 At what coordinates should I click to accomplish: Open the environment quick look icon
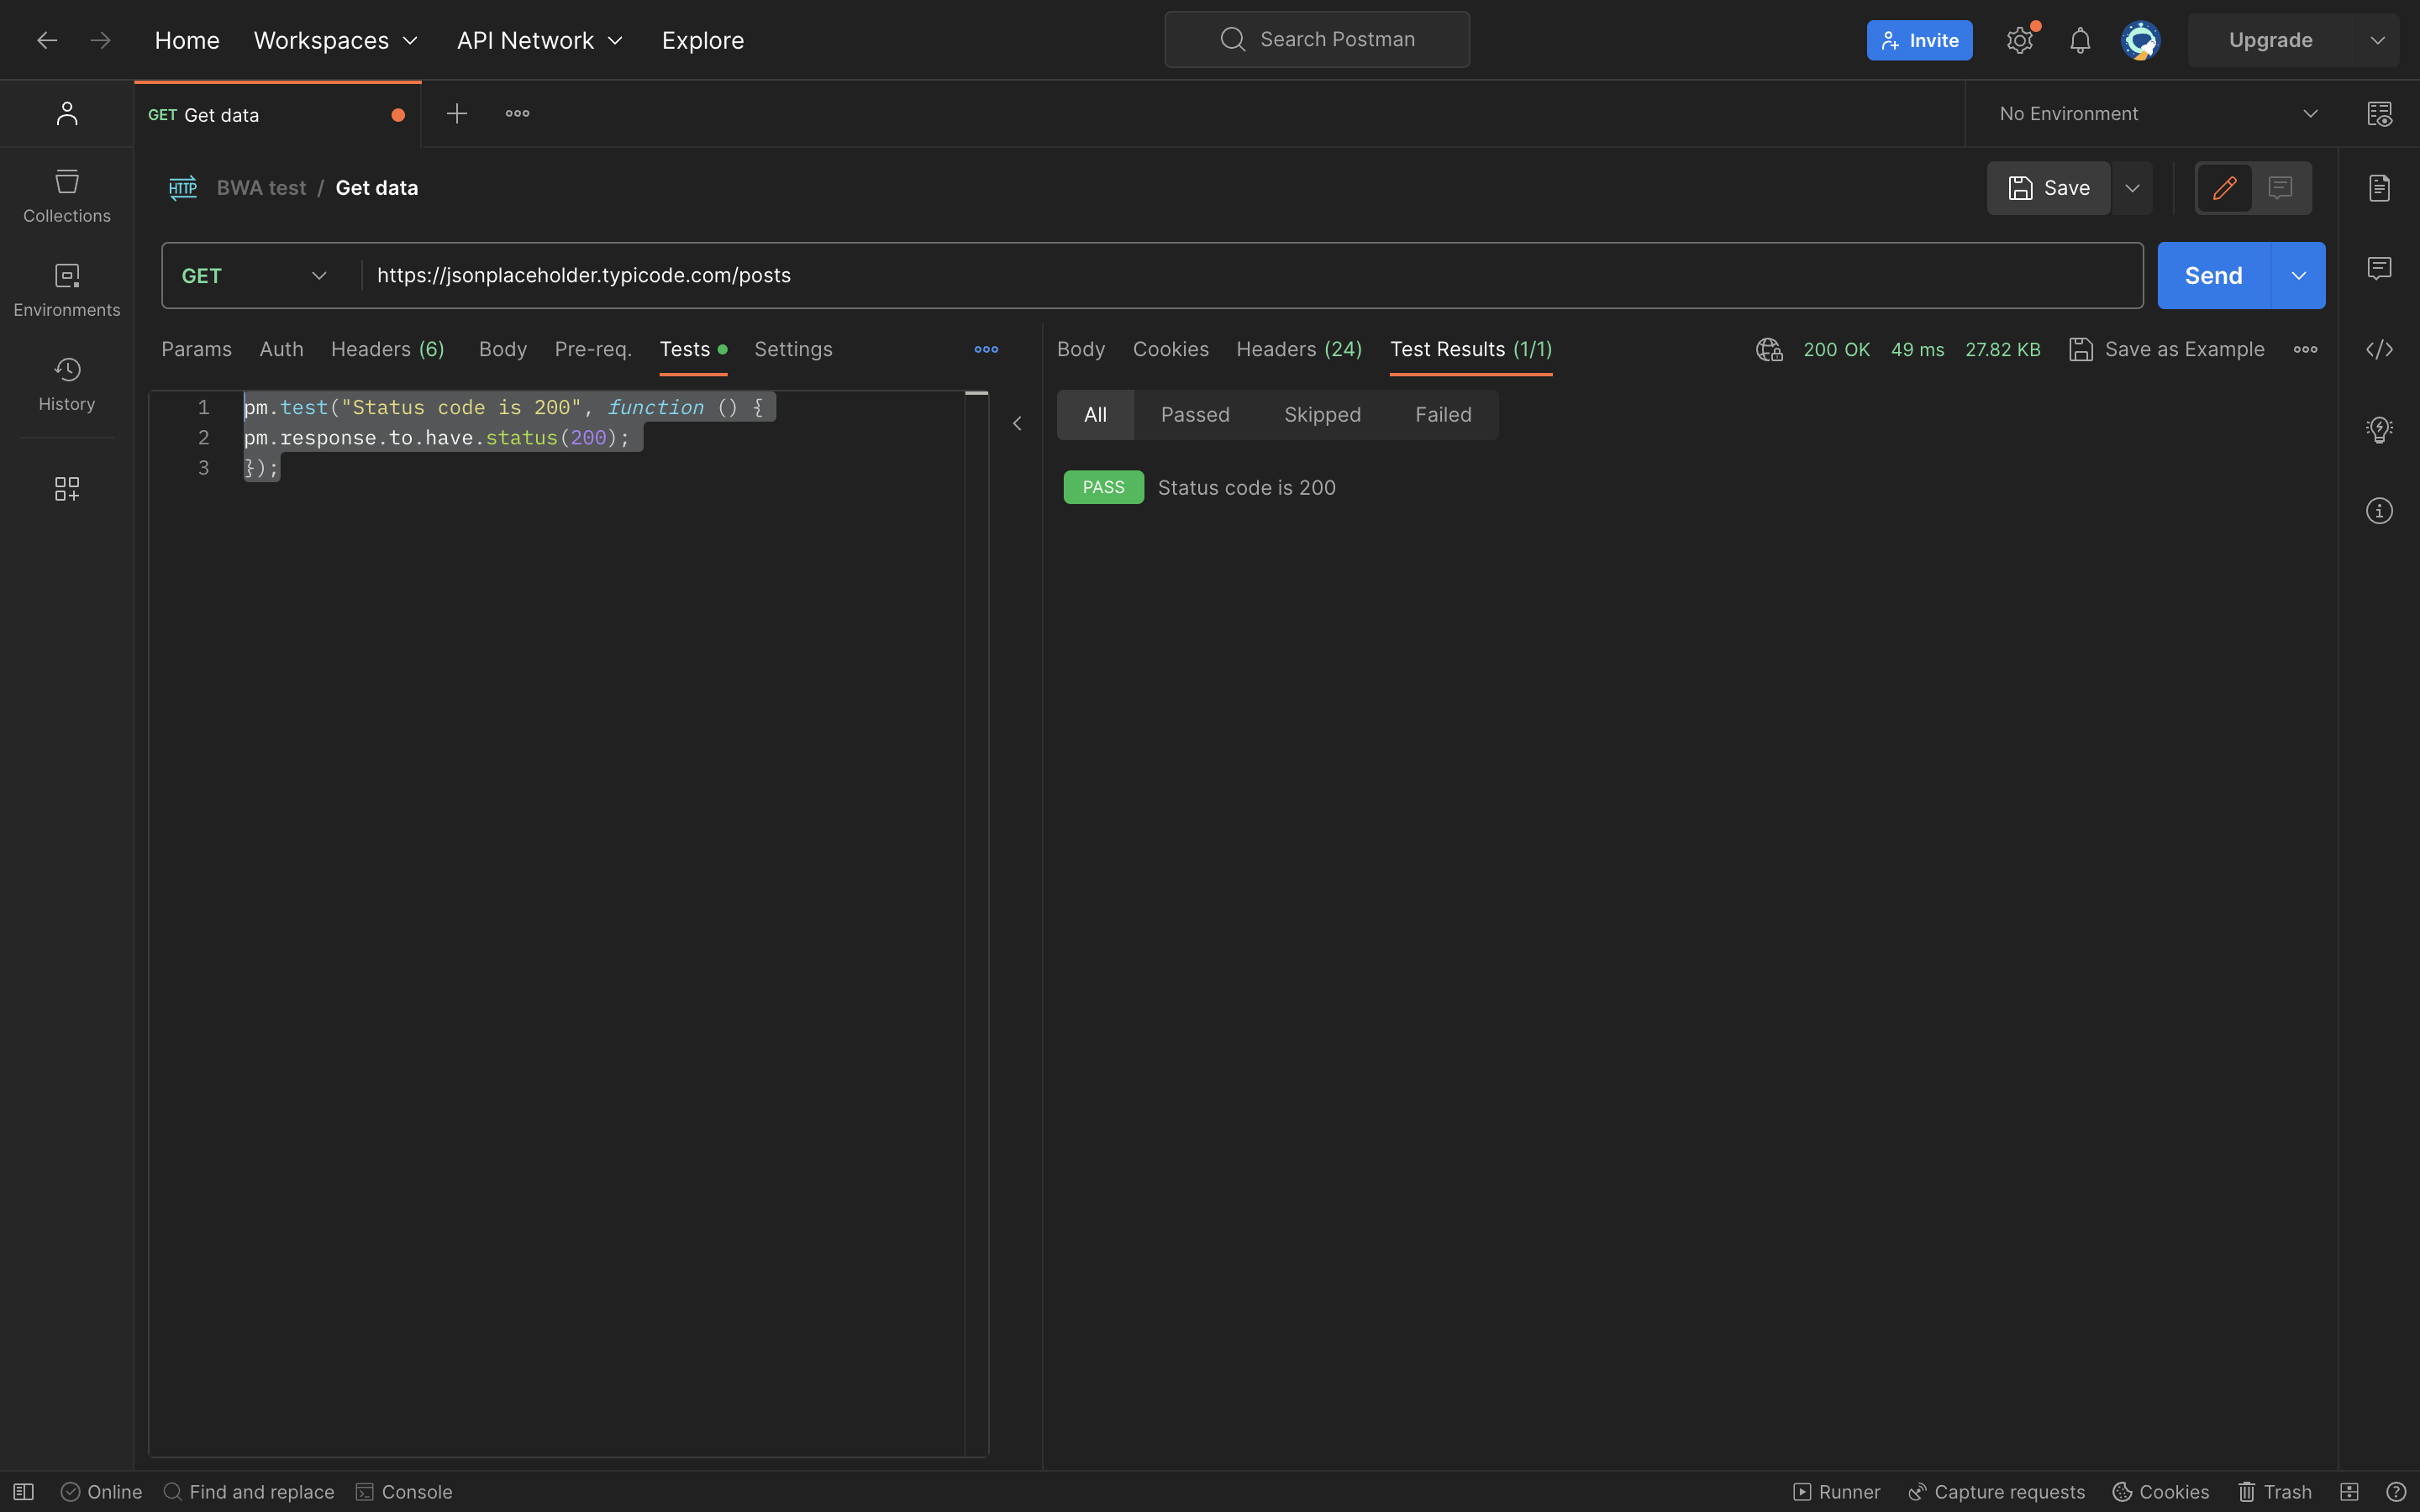click(2379, 114)
